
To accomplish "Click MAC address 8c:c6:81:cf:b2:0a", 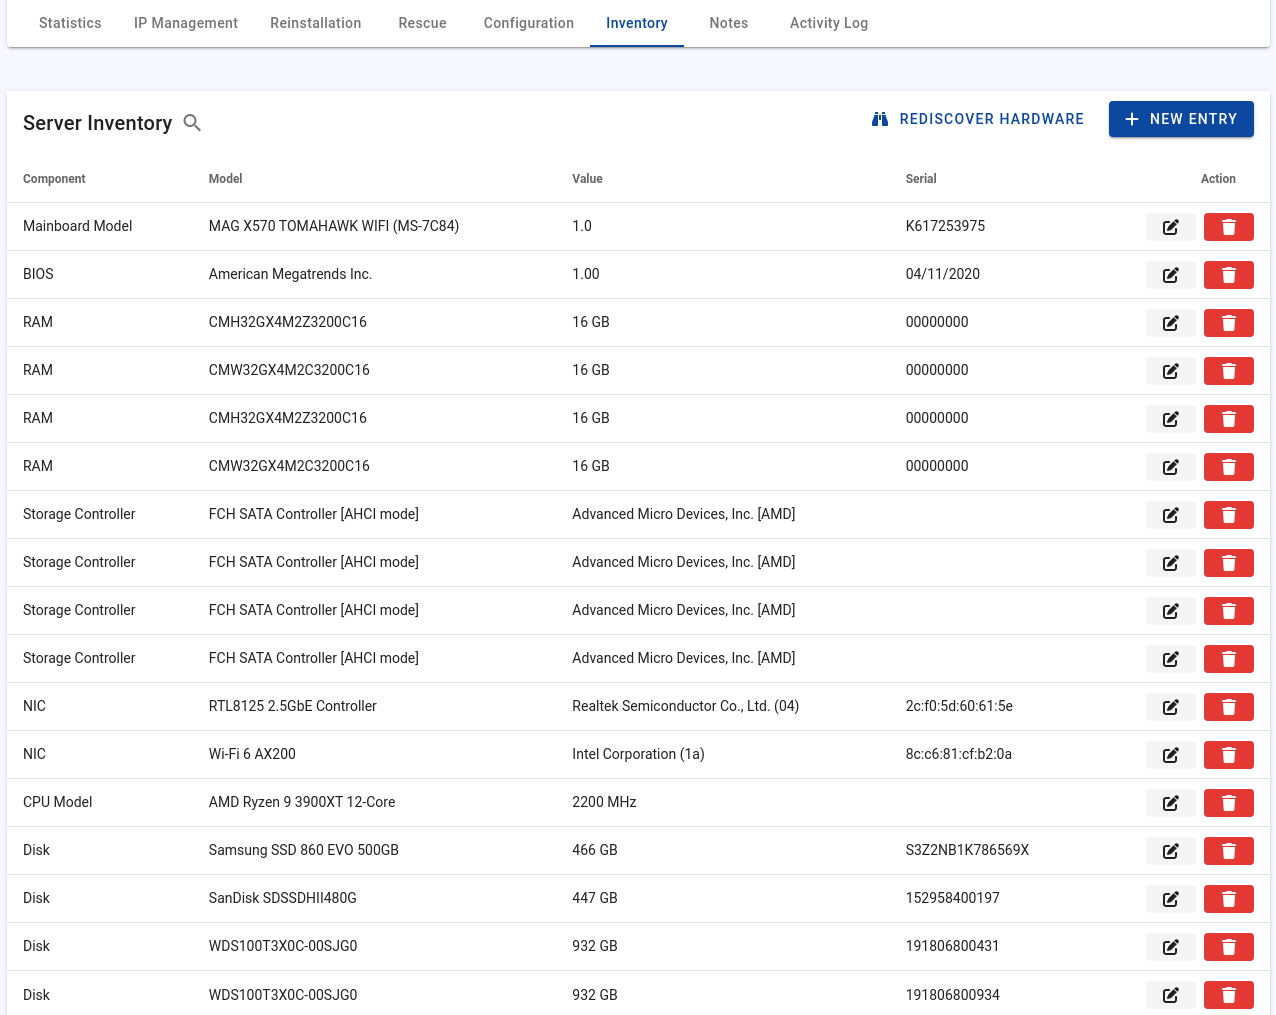I will (x=959, y=754).
